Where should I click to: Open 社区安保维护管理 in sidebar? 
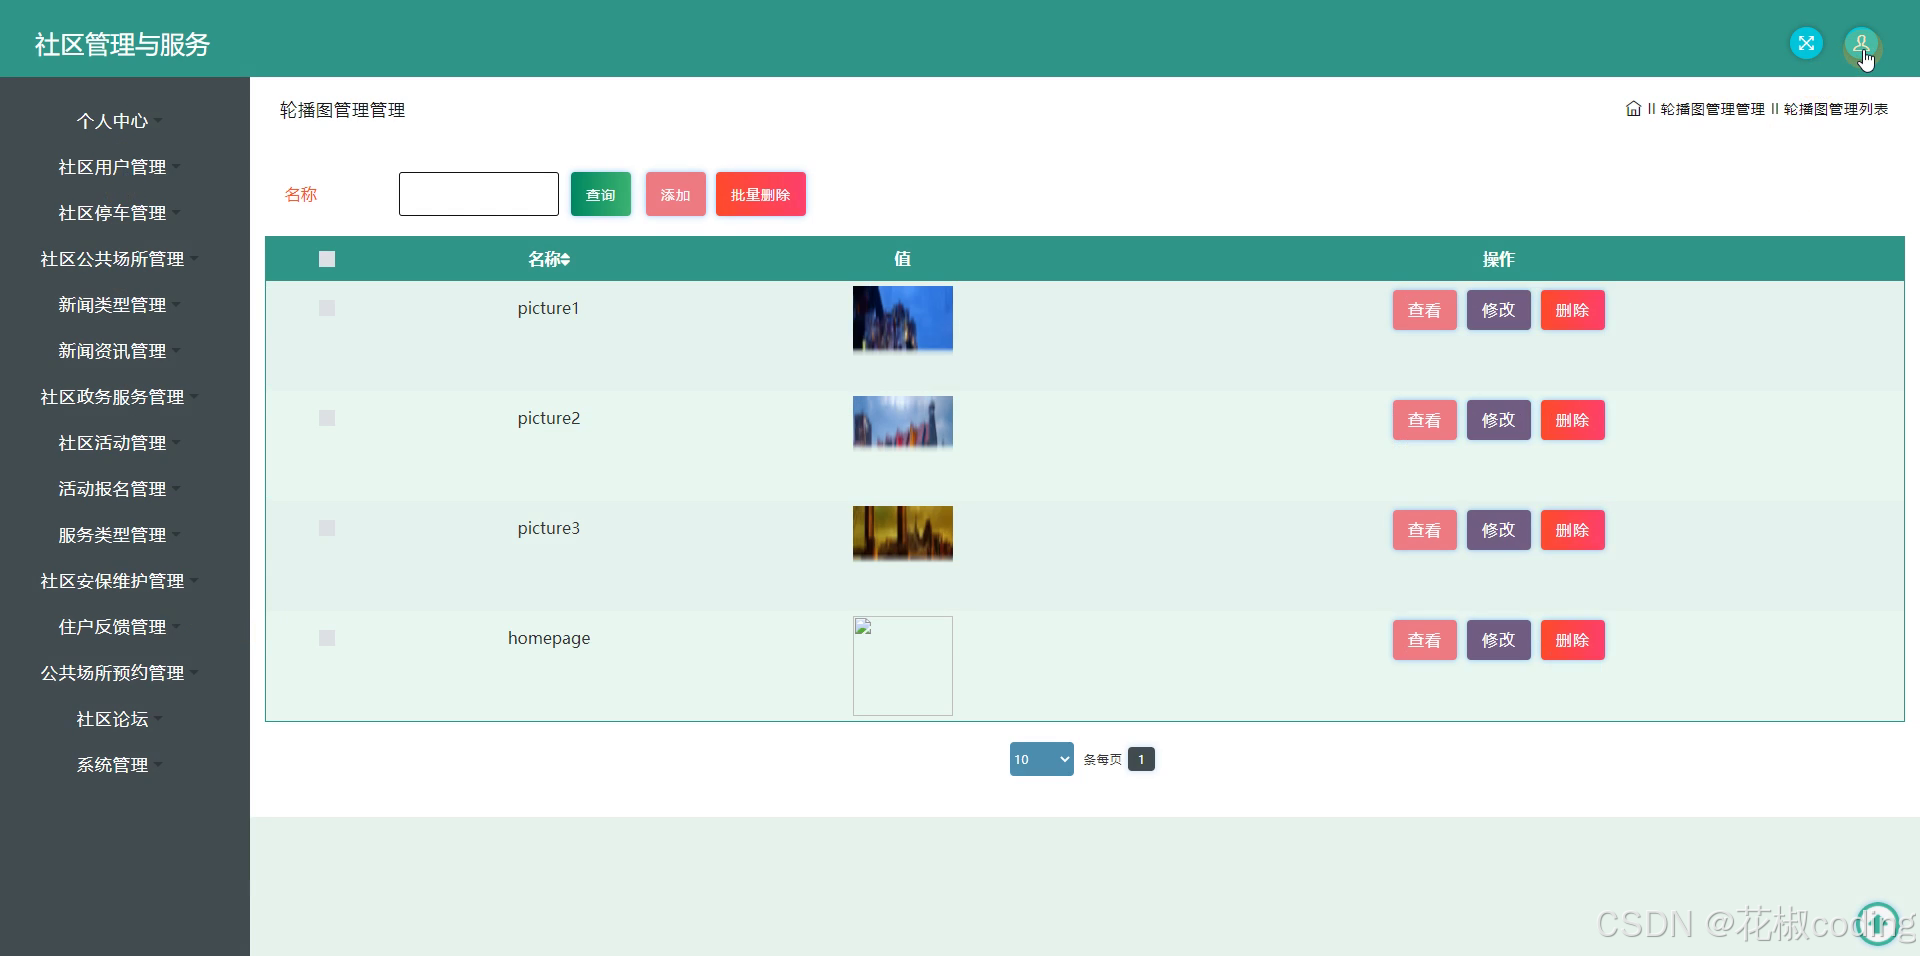(119, 581)
